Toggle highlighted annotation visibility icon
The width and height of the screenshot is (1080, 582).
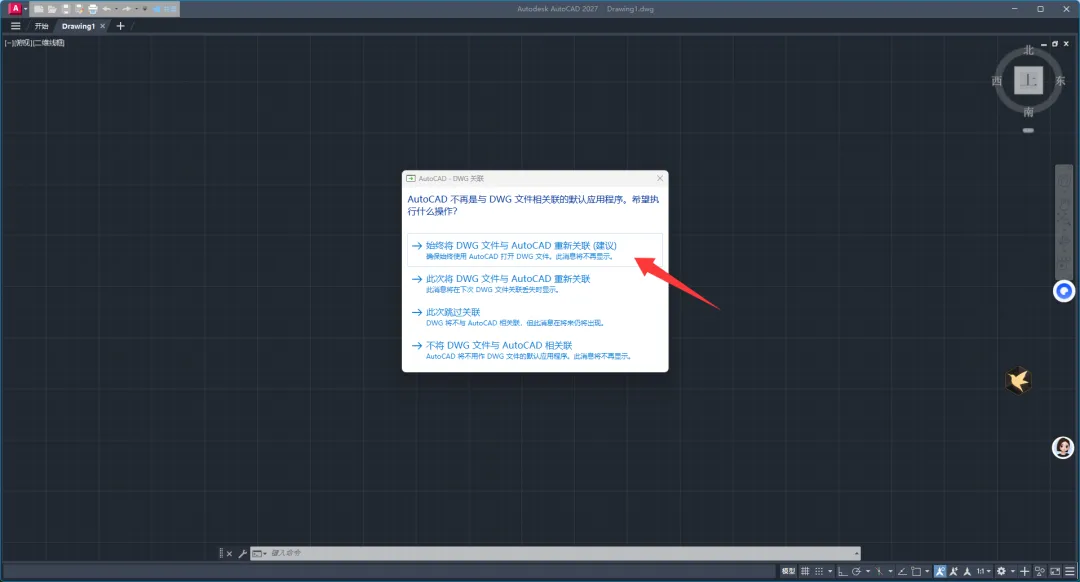(x=940, y=571)
